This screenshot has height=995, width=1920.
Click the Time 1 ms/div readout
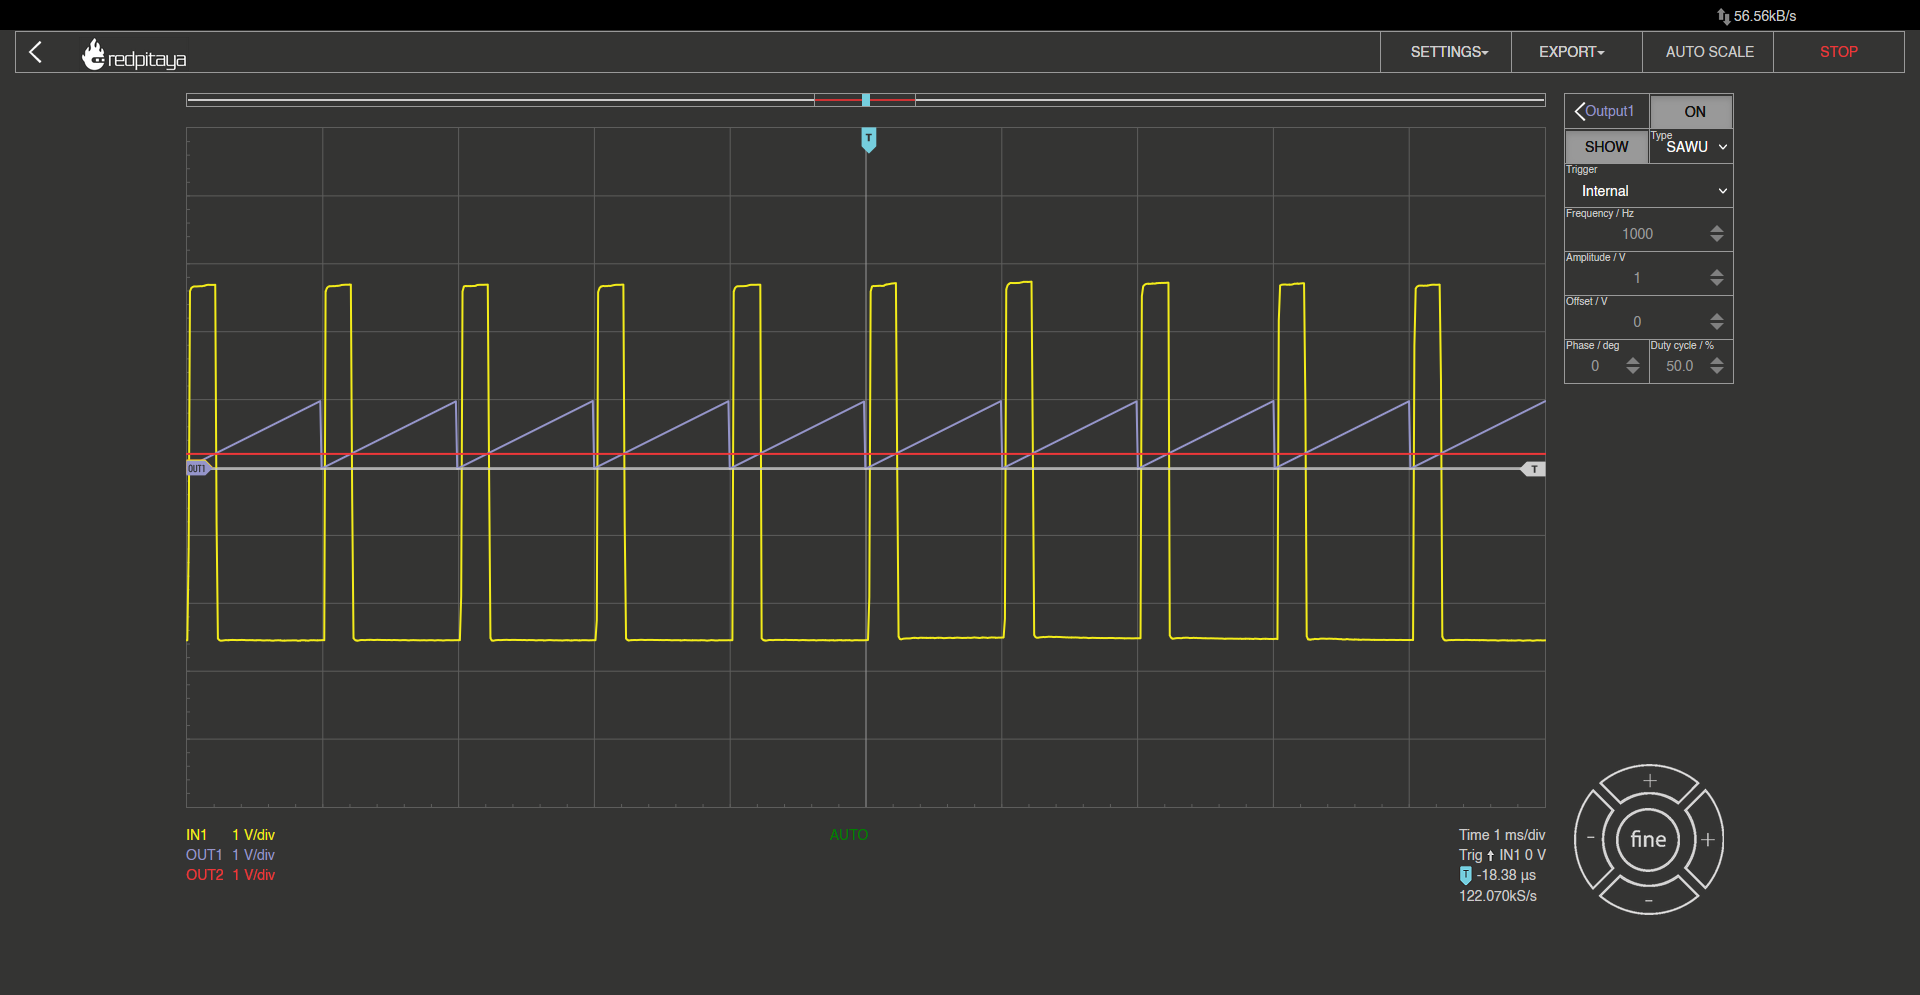(x=1502, y=835)
